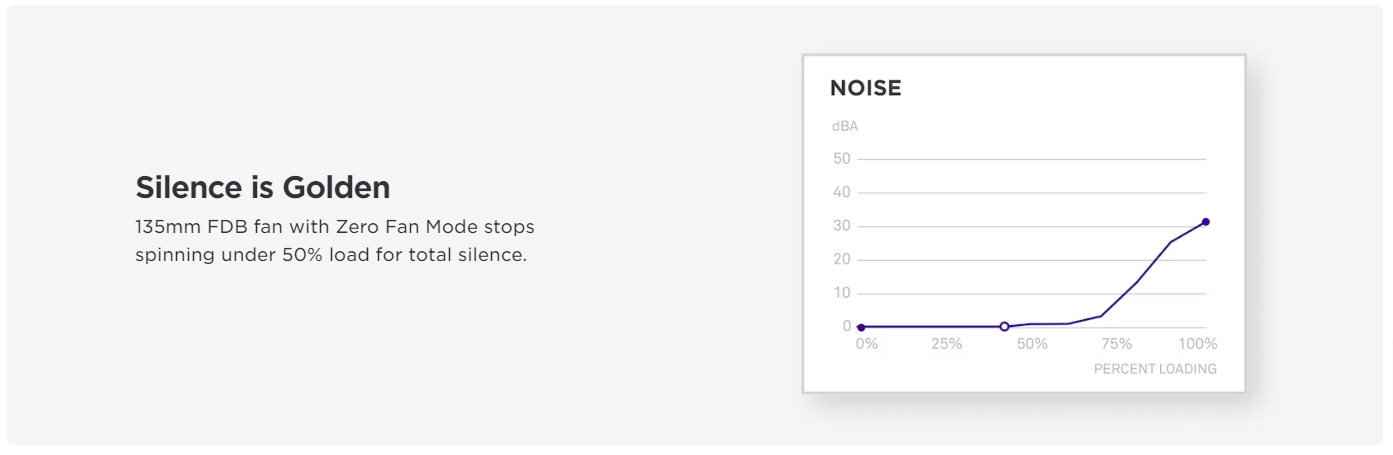Click the 10 value on the dBA axis
Viewport: 1393px width, 455px height.
pos(841,293)
